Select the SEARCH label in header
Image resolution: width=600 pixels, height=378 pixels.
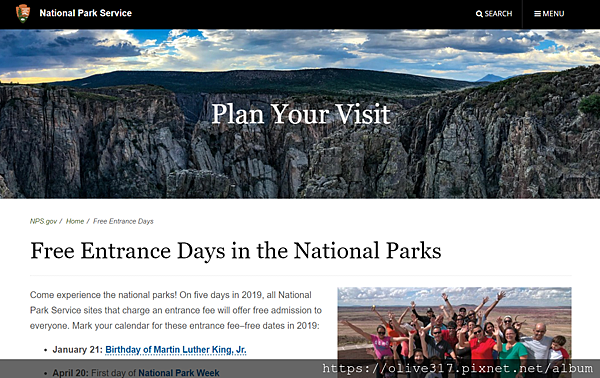tap(498, 14)
